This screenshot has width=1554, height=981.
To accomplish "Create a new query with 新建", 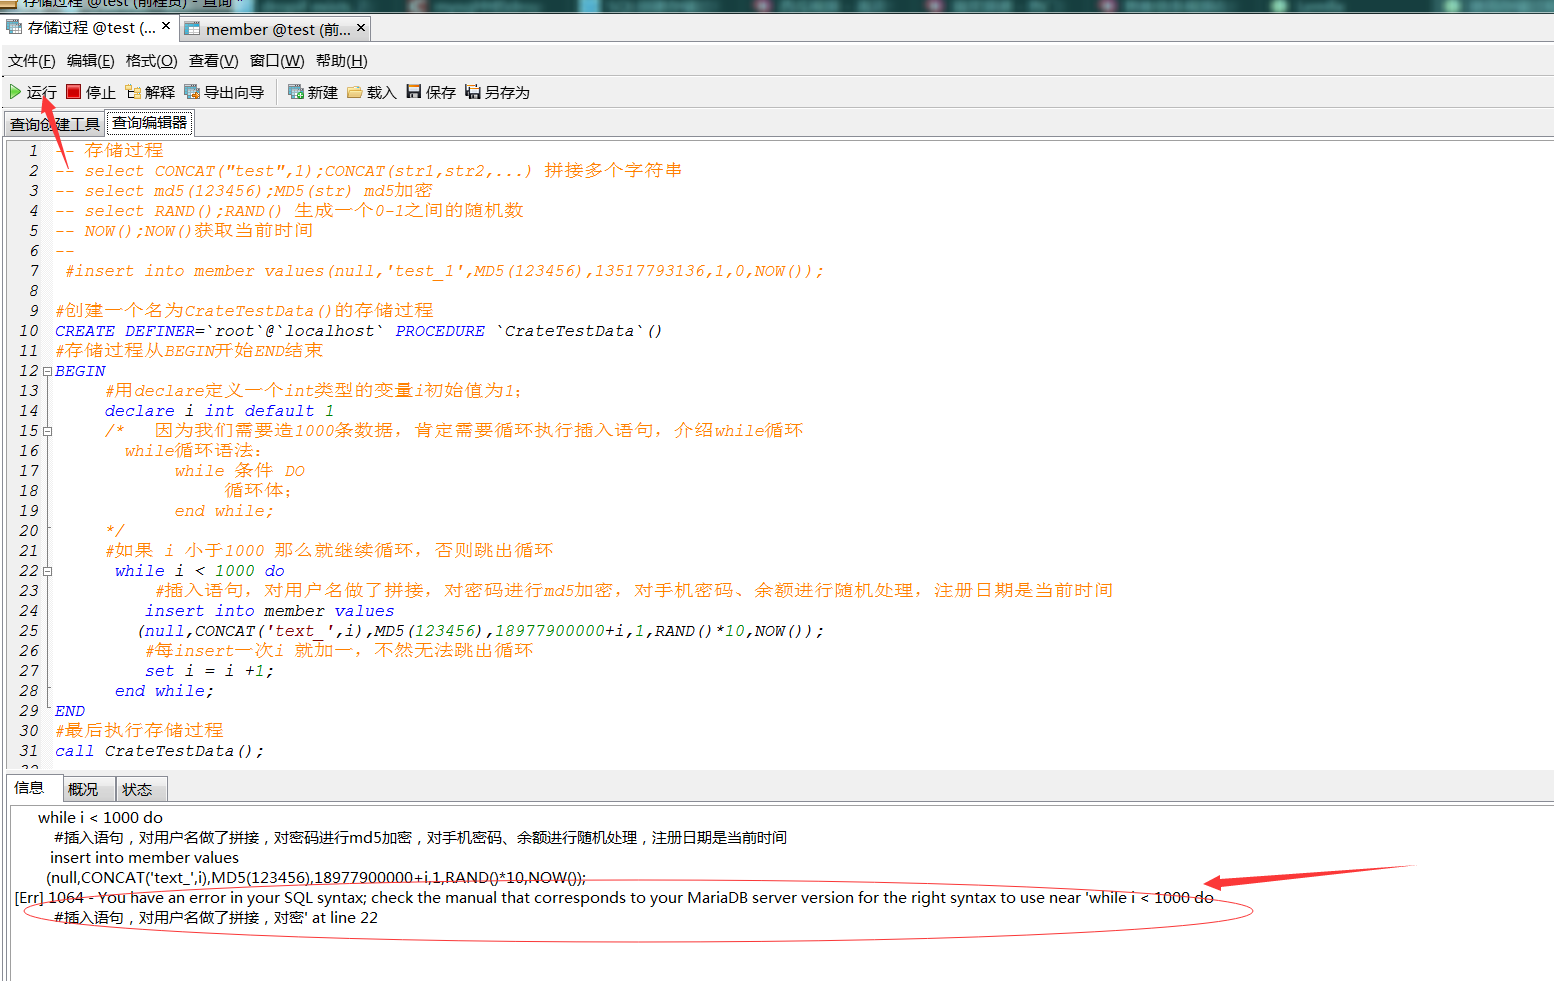I will click(x=296, y=92).
